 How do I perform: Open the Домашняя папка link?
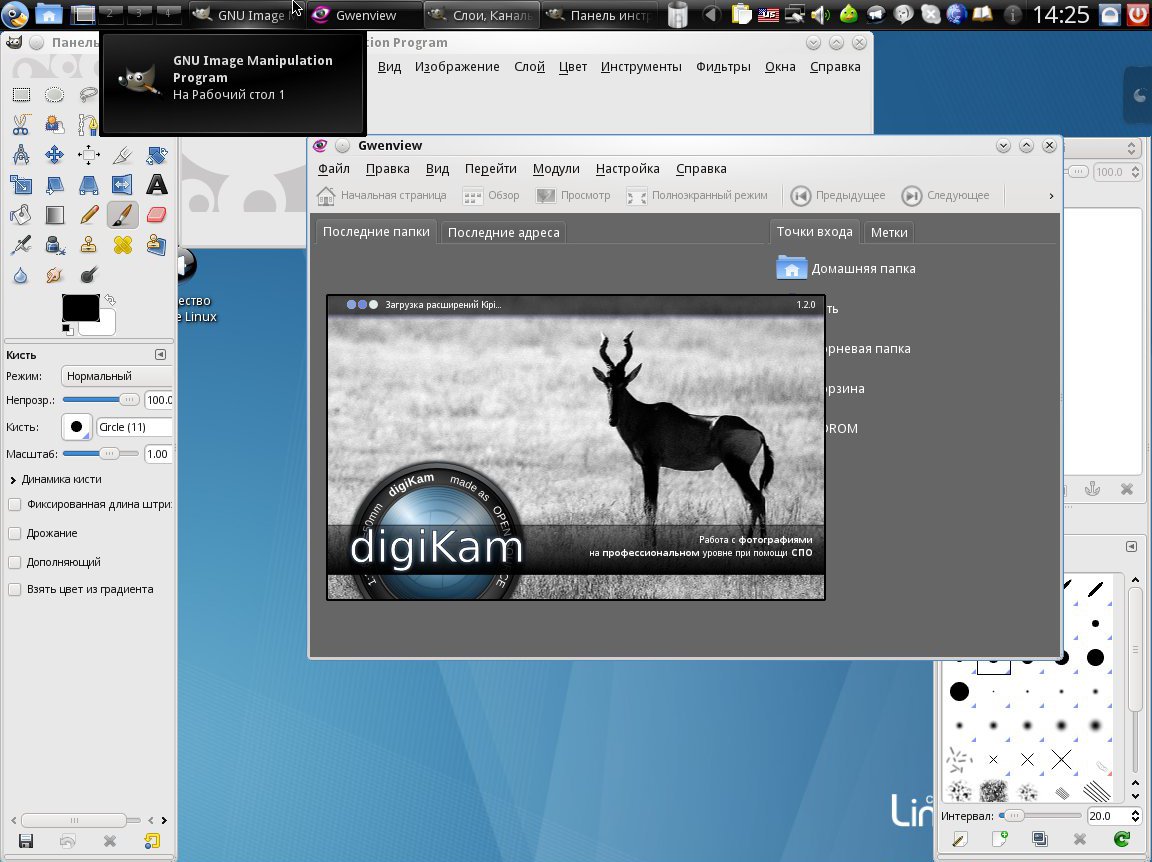(862, 268)
